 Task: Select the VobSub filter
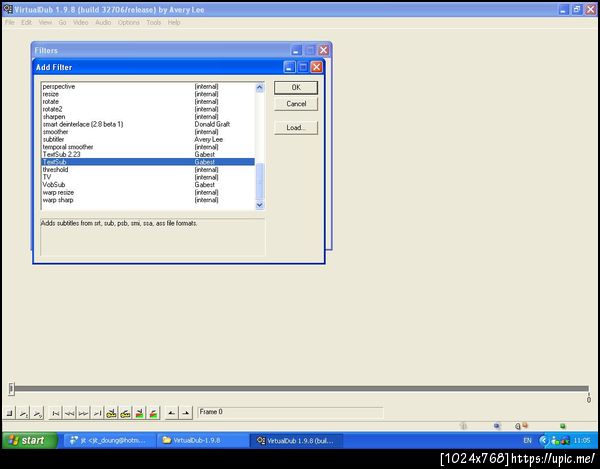click(148, 185)
